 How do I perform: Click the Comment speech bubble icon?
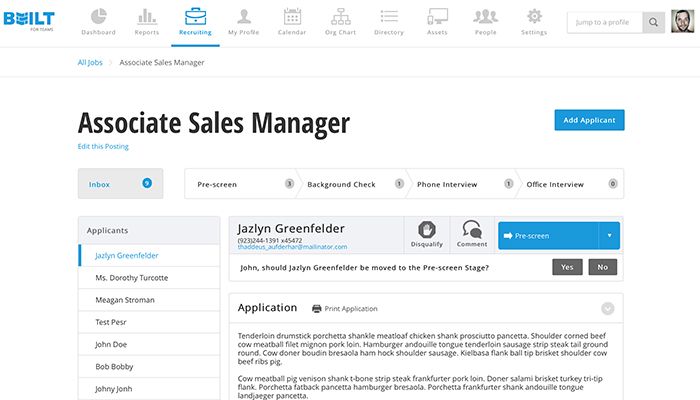pyautogui.click(x=472, y=230)
